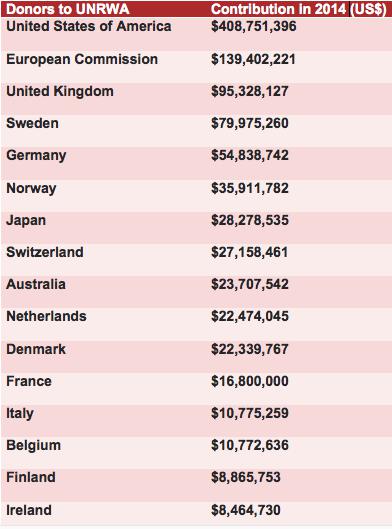Click the Finland row entry
The image size is (392, 529).
pos(31,477)
